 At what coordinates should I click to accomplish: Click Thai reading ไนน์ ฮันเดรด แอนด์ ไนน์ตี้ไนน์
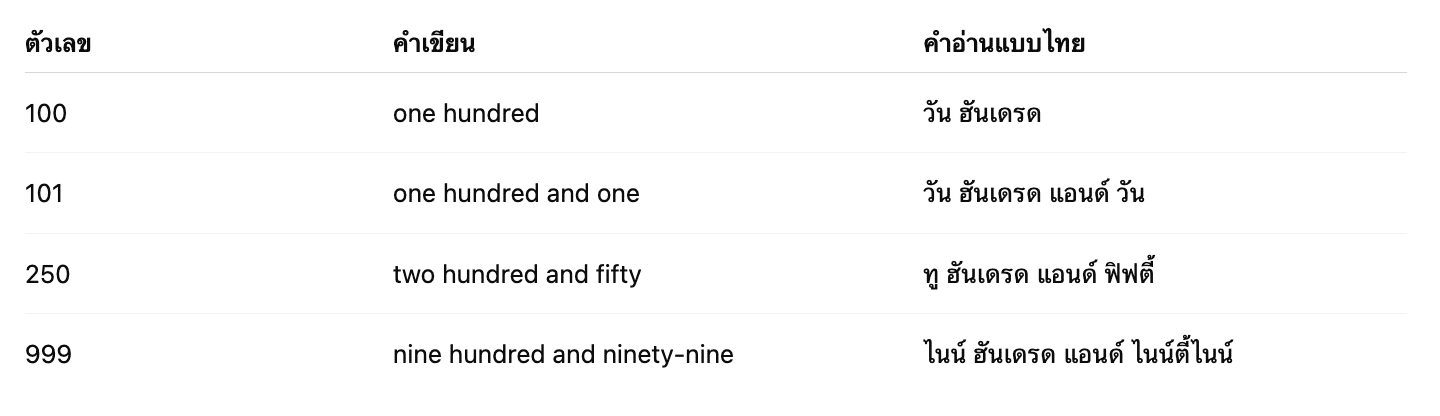click(x=1078, y=352)
